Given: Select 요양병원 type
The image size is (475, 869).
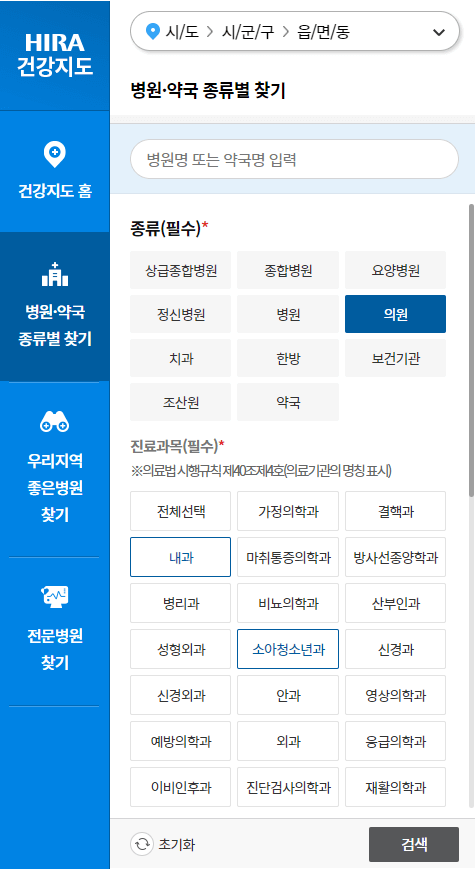Looking at the screenshot, I should [x=395, y=270].
